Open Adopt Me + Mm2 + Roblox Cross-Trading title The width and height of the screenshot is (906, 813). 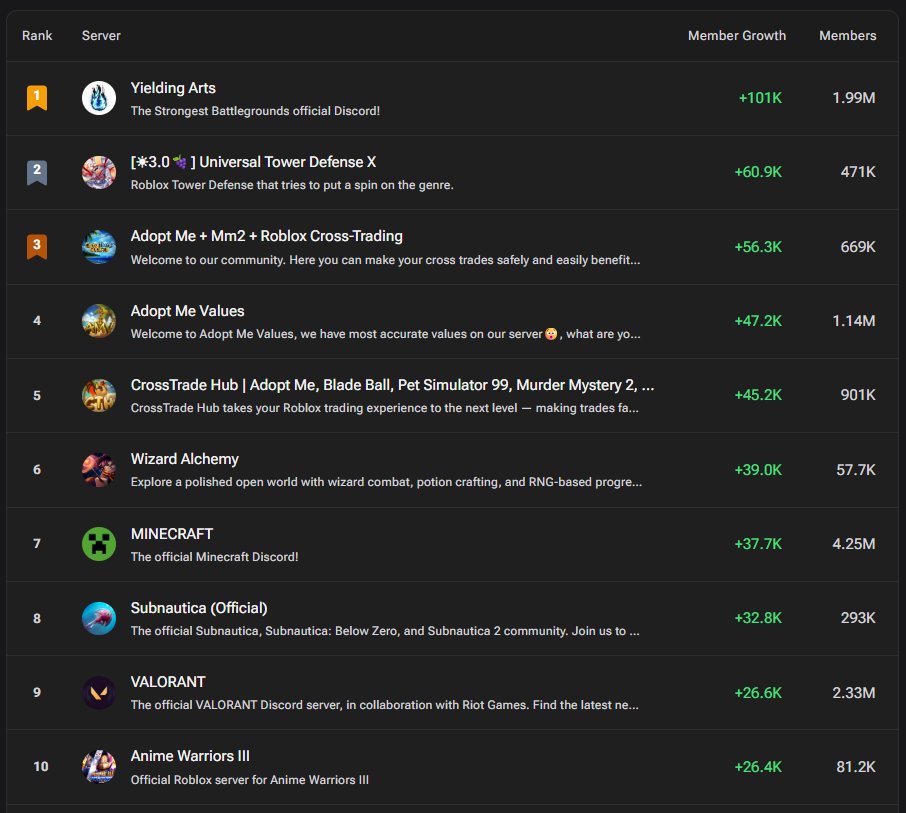click(x=266, y=236)
